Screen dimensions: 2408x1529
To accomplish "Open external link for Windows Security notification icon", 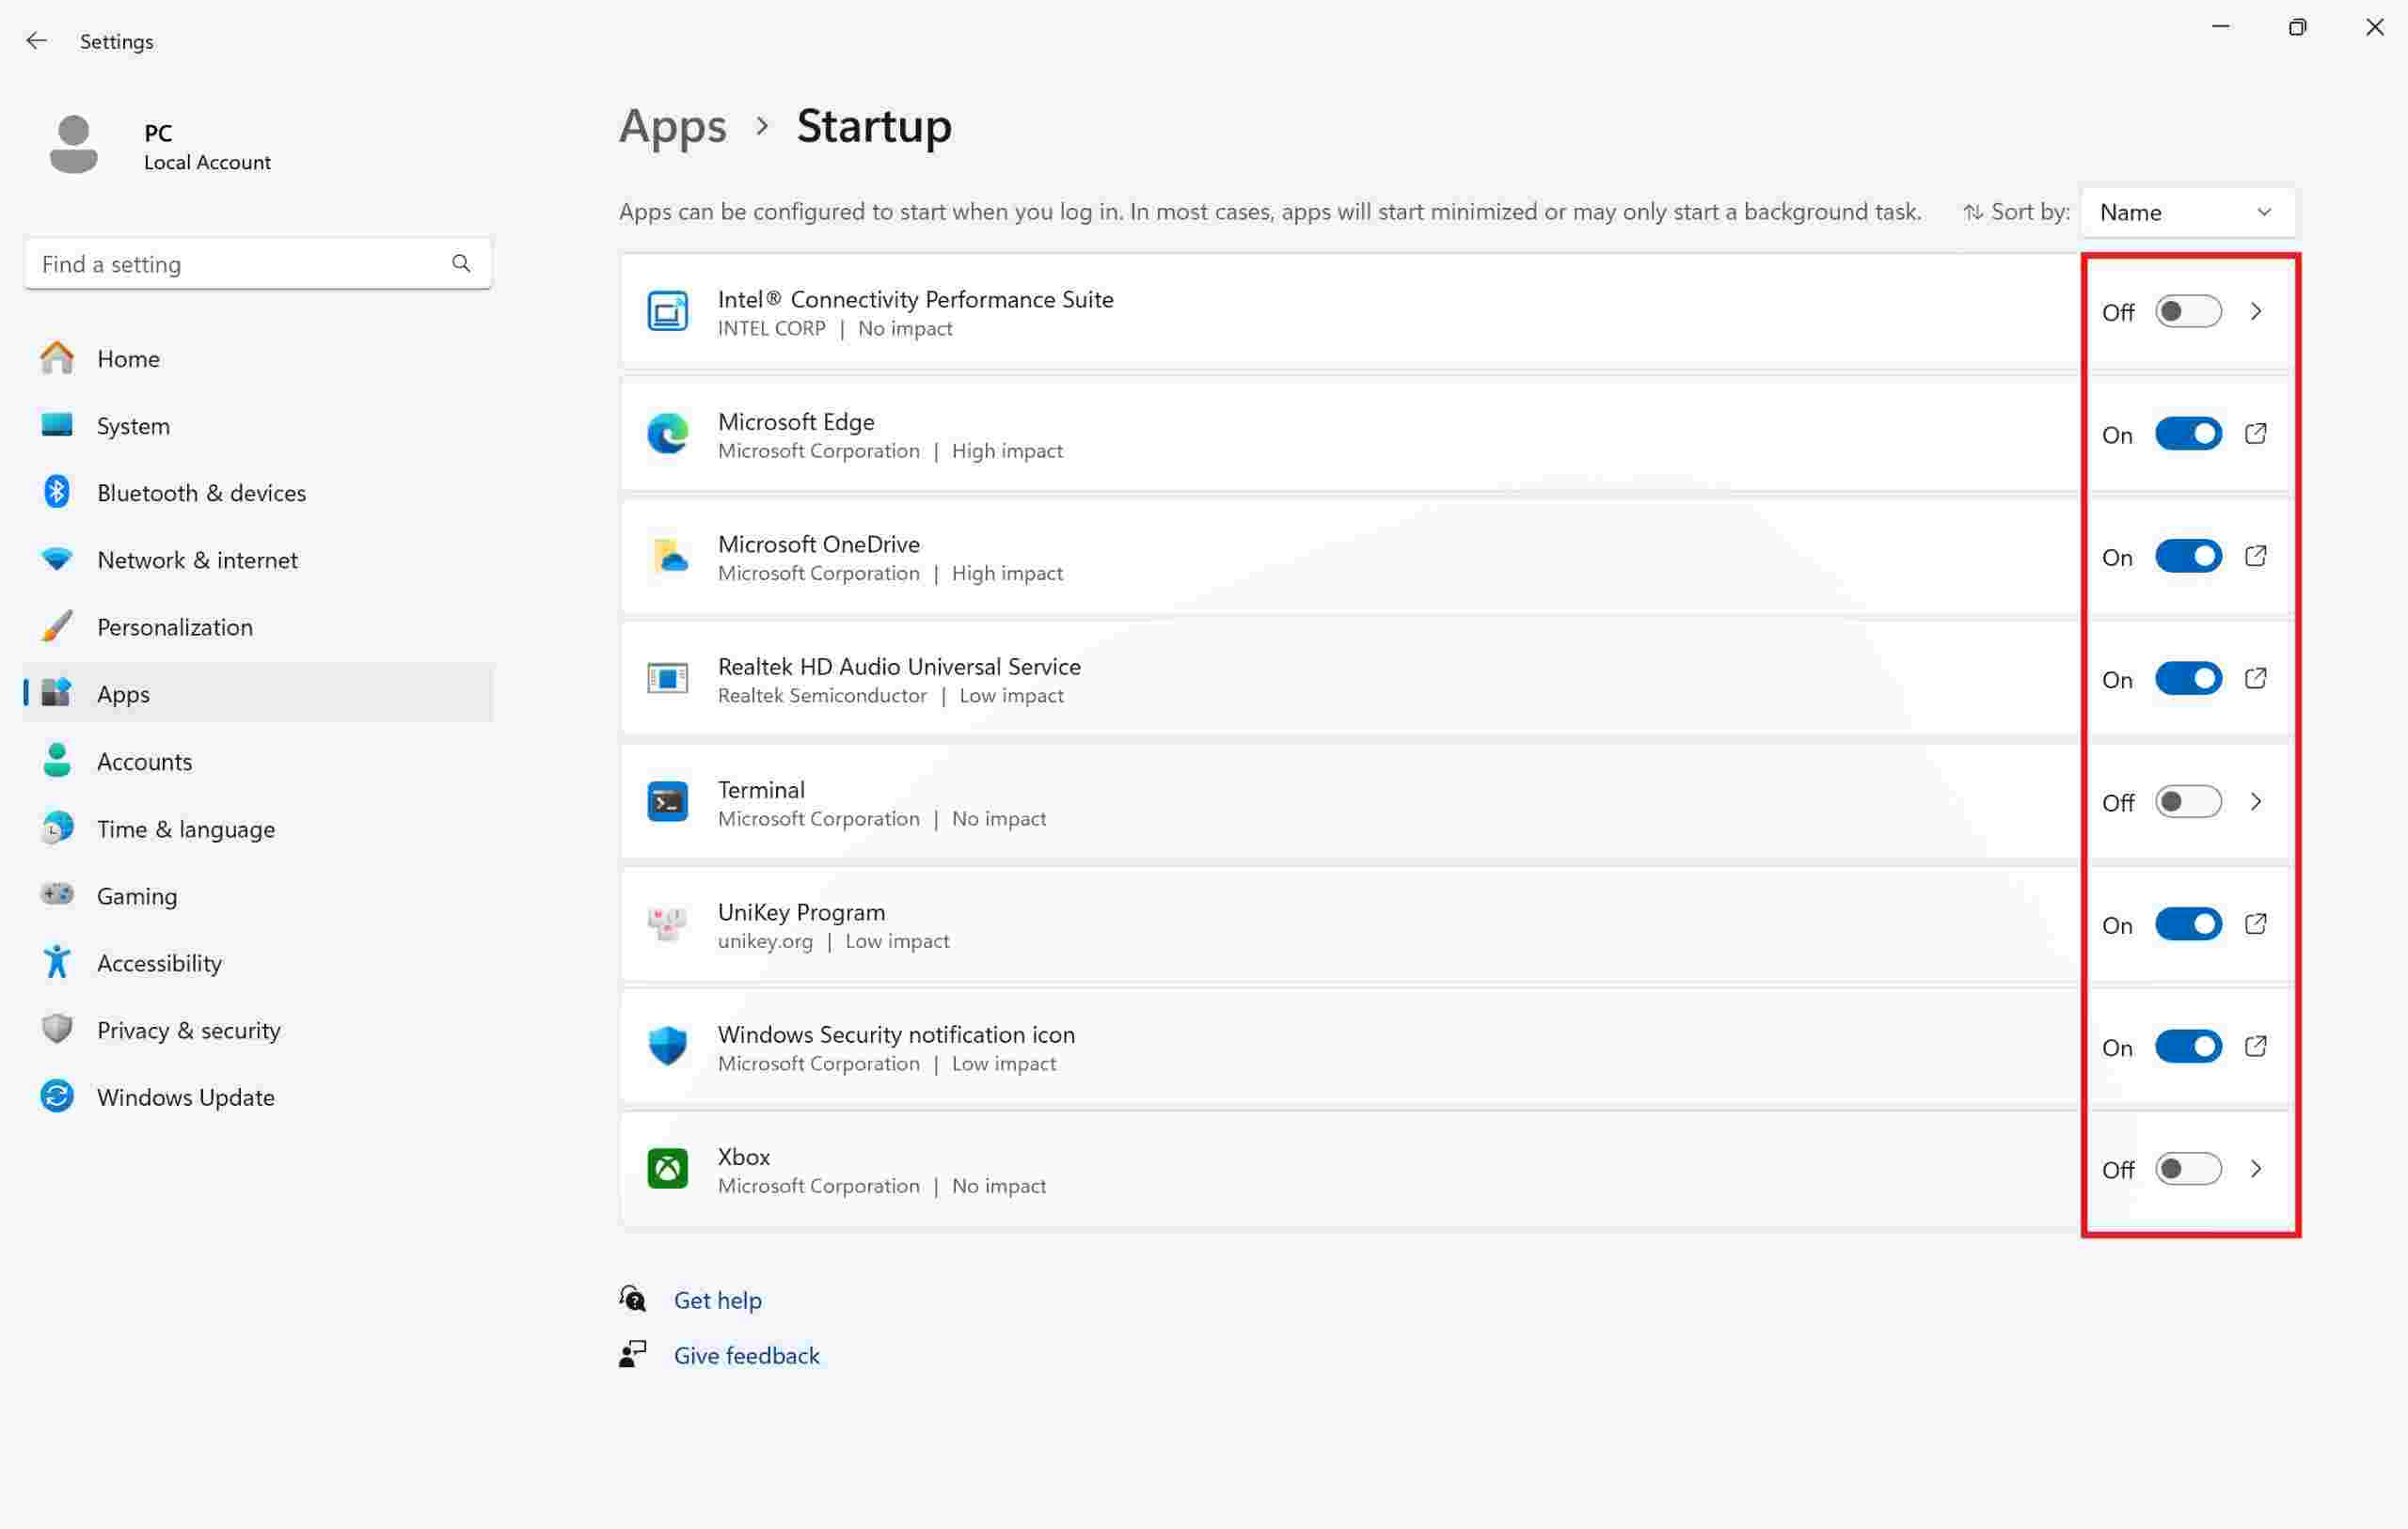I will click(x=2255, y=1047).
